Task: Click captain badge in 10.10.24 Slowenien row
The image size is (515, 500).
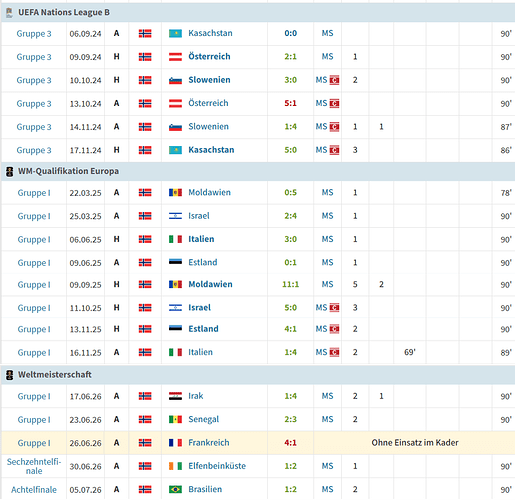Action: pyautogui.click(x=334, y=80)
